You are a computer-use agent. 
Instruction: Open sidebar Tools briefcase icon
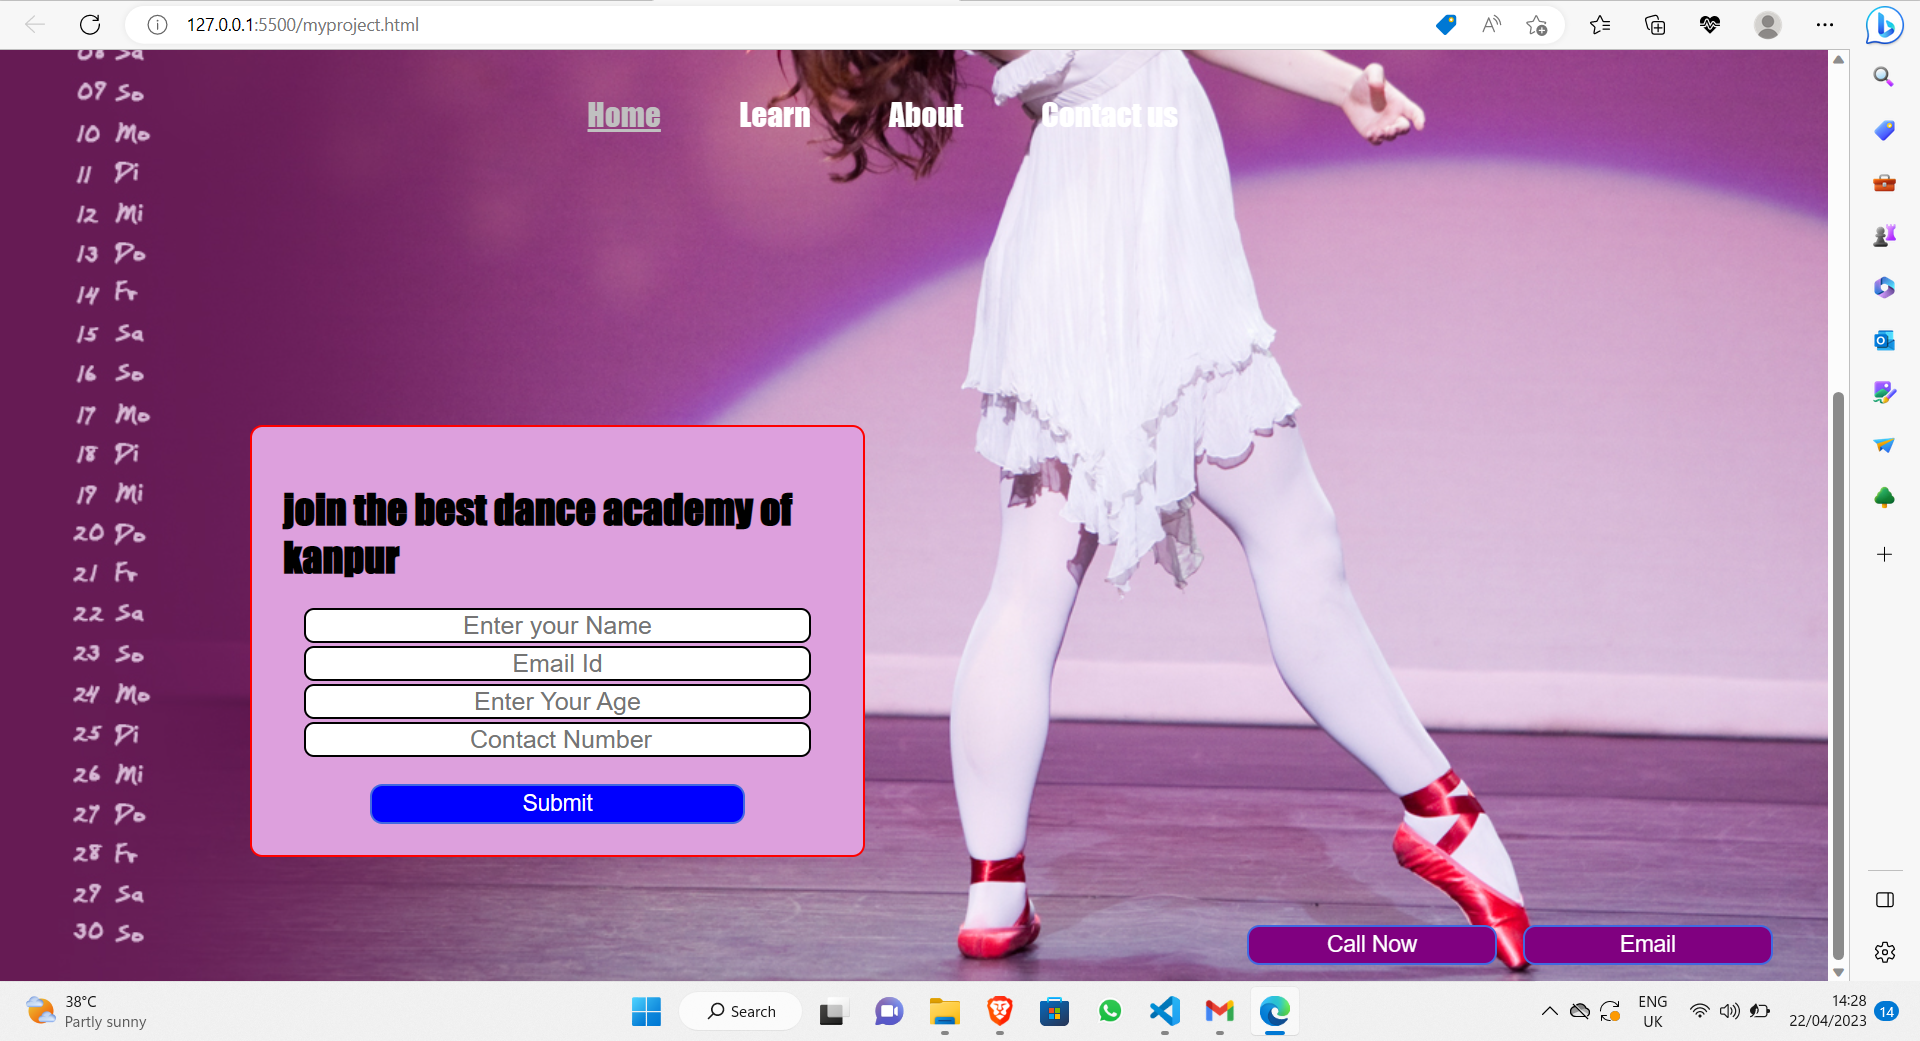(x=1884, y=183)
